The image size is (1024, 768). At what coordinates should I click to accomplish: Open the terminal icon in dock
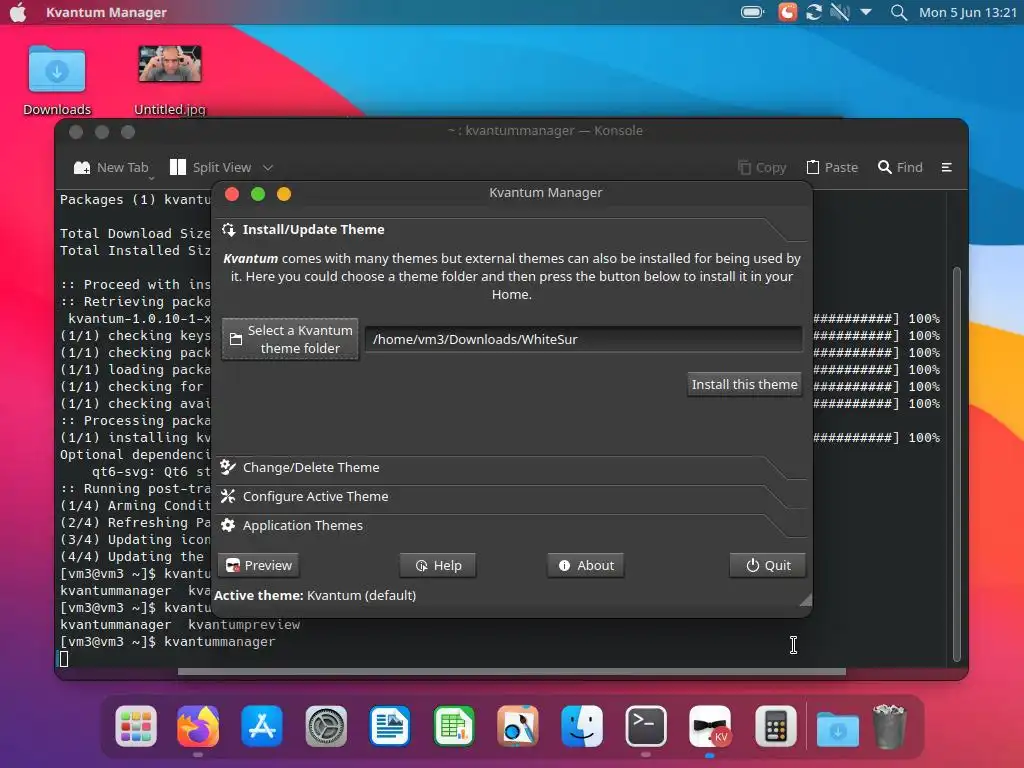pos(646,726)
